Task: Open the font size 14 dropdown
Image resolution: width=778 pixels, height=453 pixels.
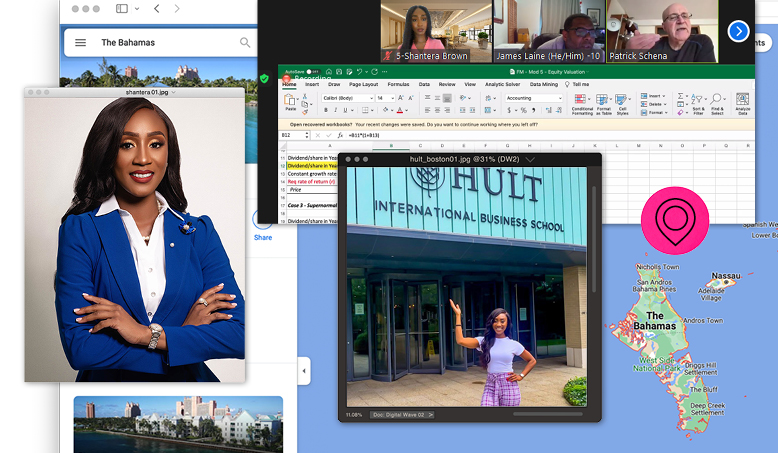Action: [385, 98]
